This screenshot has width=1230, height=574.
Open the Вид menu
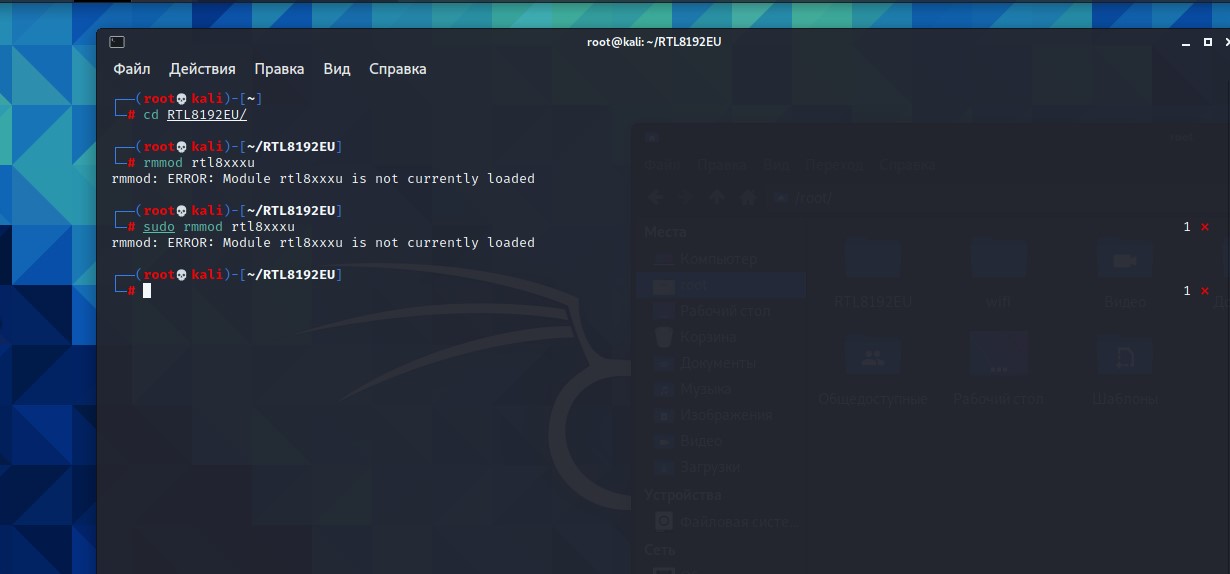[x=337, y=69]
